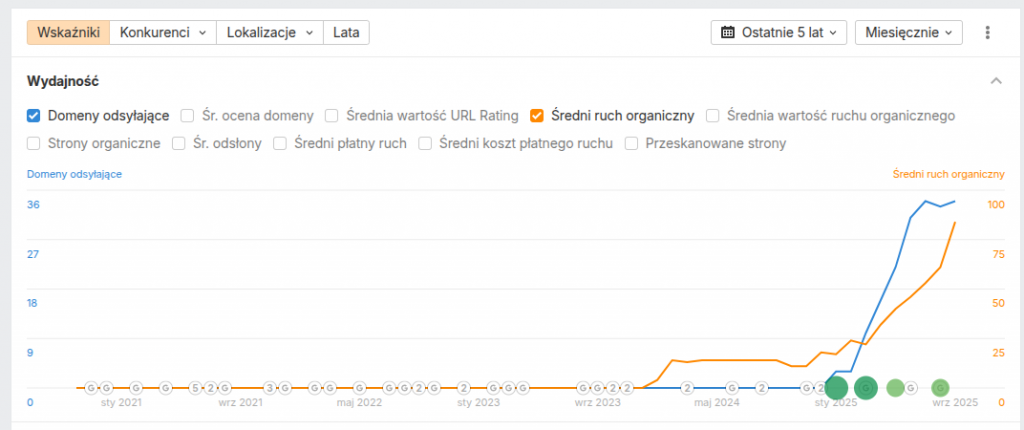The image size is (1024, 430).
Task: Open the Miesięcznie interval dropdown
Action: tap(908, 32)
